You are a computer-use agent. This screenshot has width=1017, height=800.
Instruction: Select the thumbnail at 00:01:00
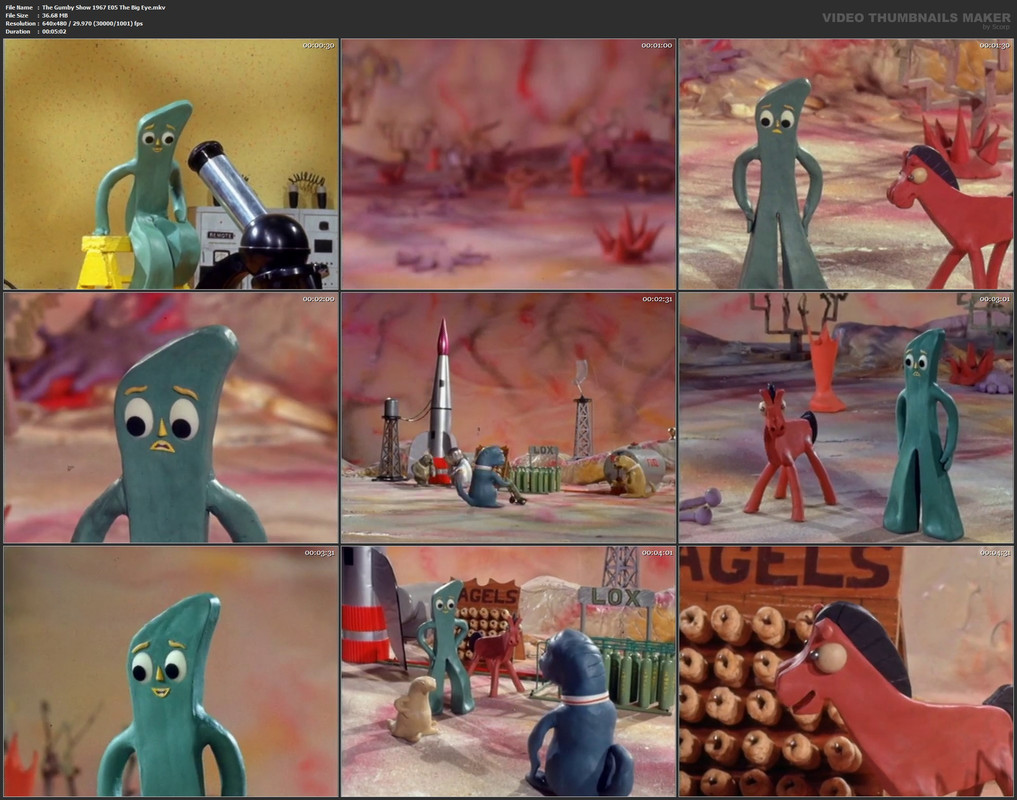[508, 164]
